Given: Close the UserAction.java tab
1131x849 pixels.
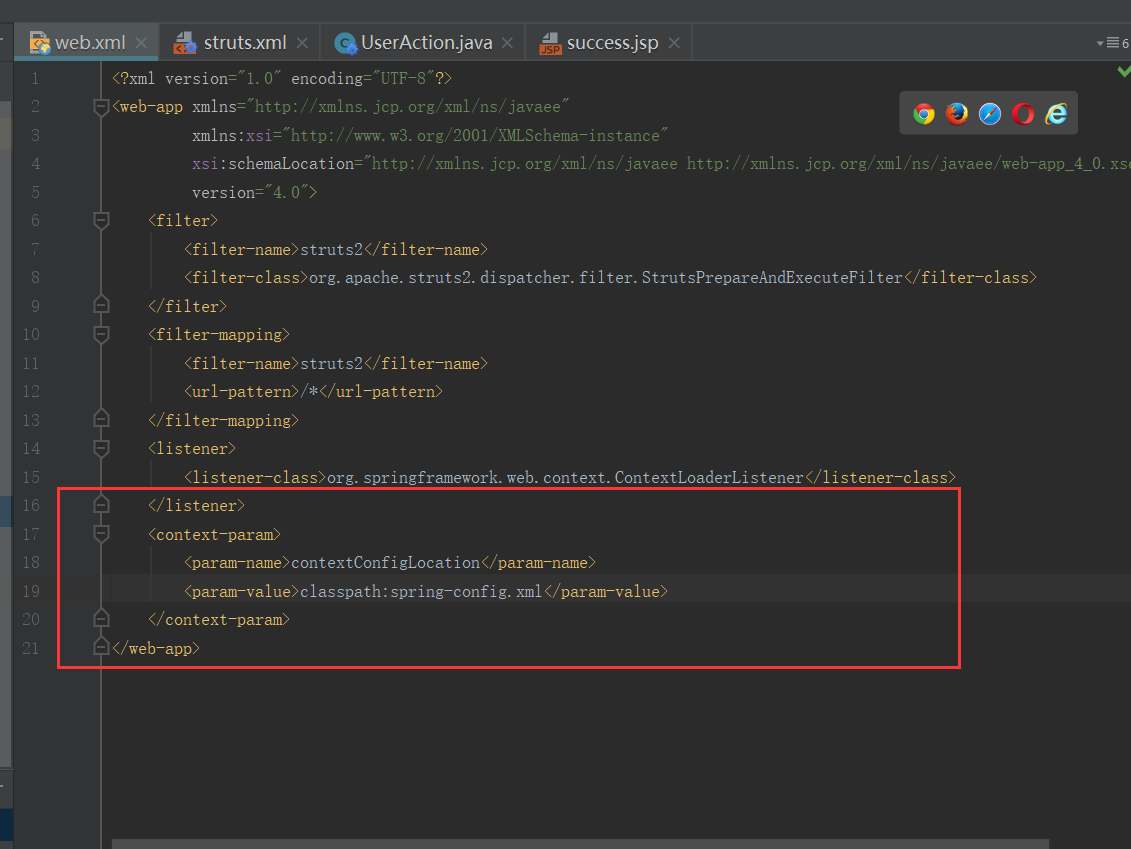Looking at the screenshot, I should [508, 43].
